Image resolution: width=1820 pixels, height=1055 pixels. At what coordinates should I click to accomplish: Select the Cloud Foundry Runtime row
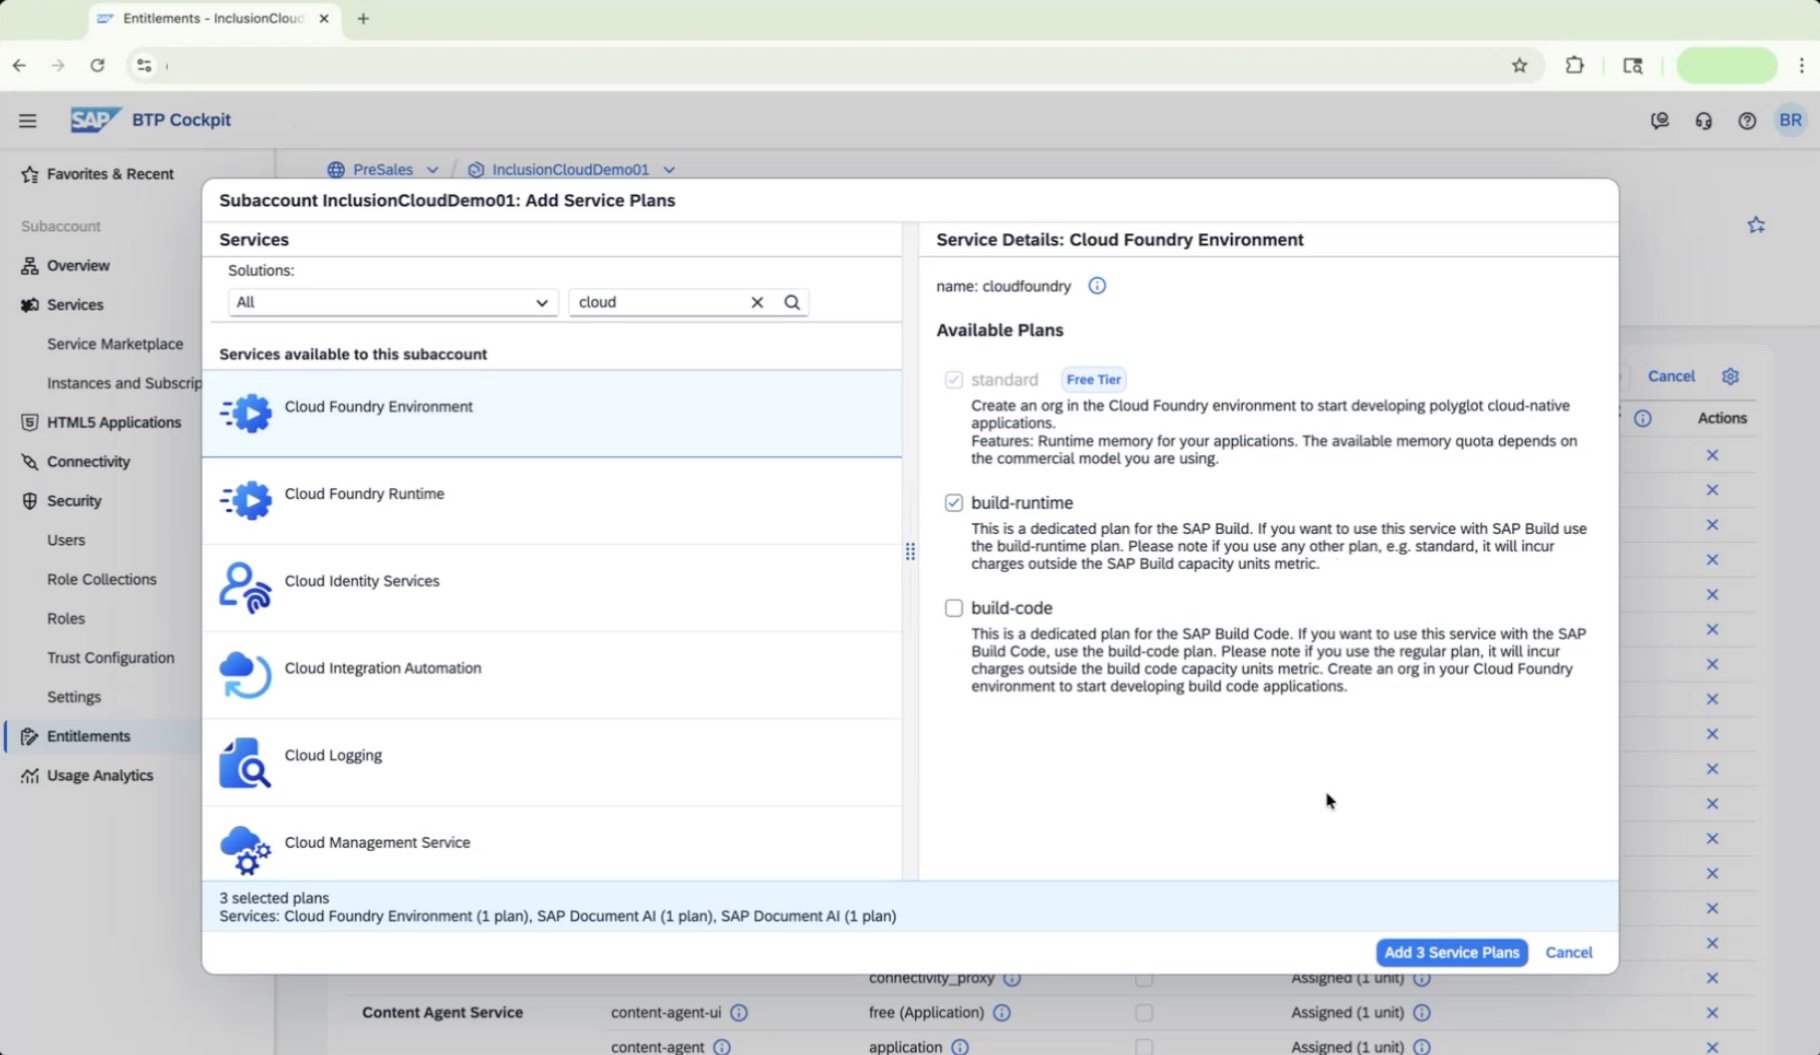[552, 501]
